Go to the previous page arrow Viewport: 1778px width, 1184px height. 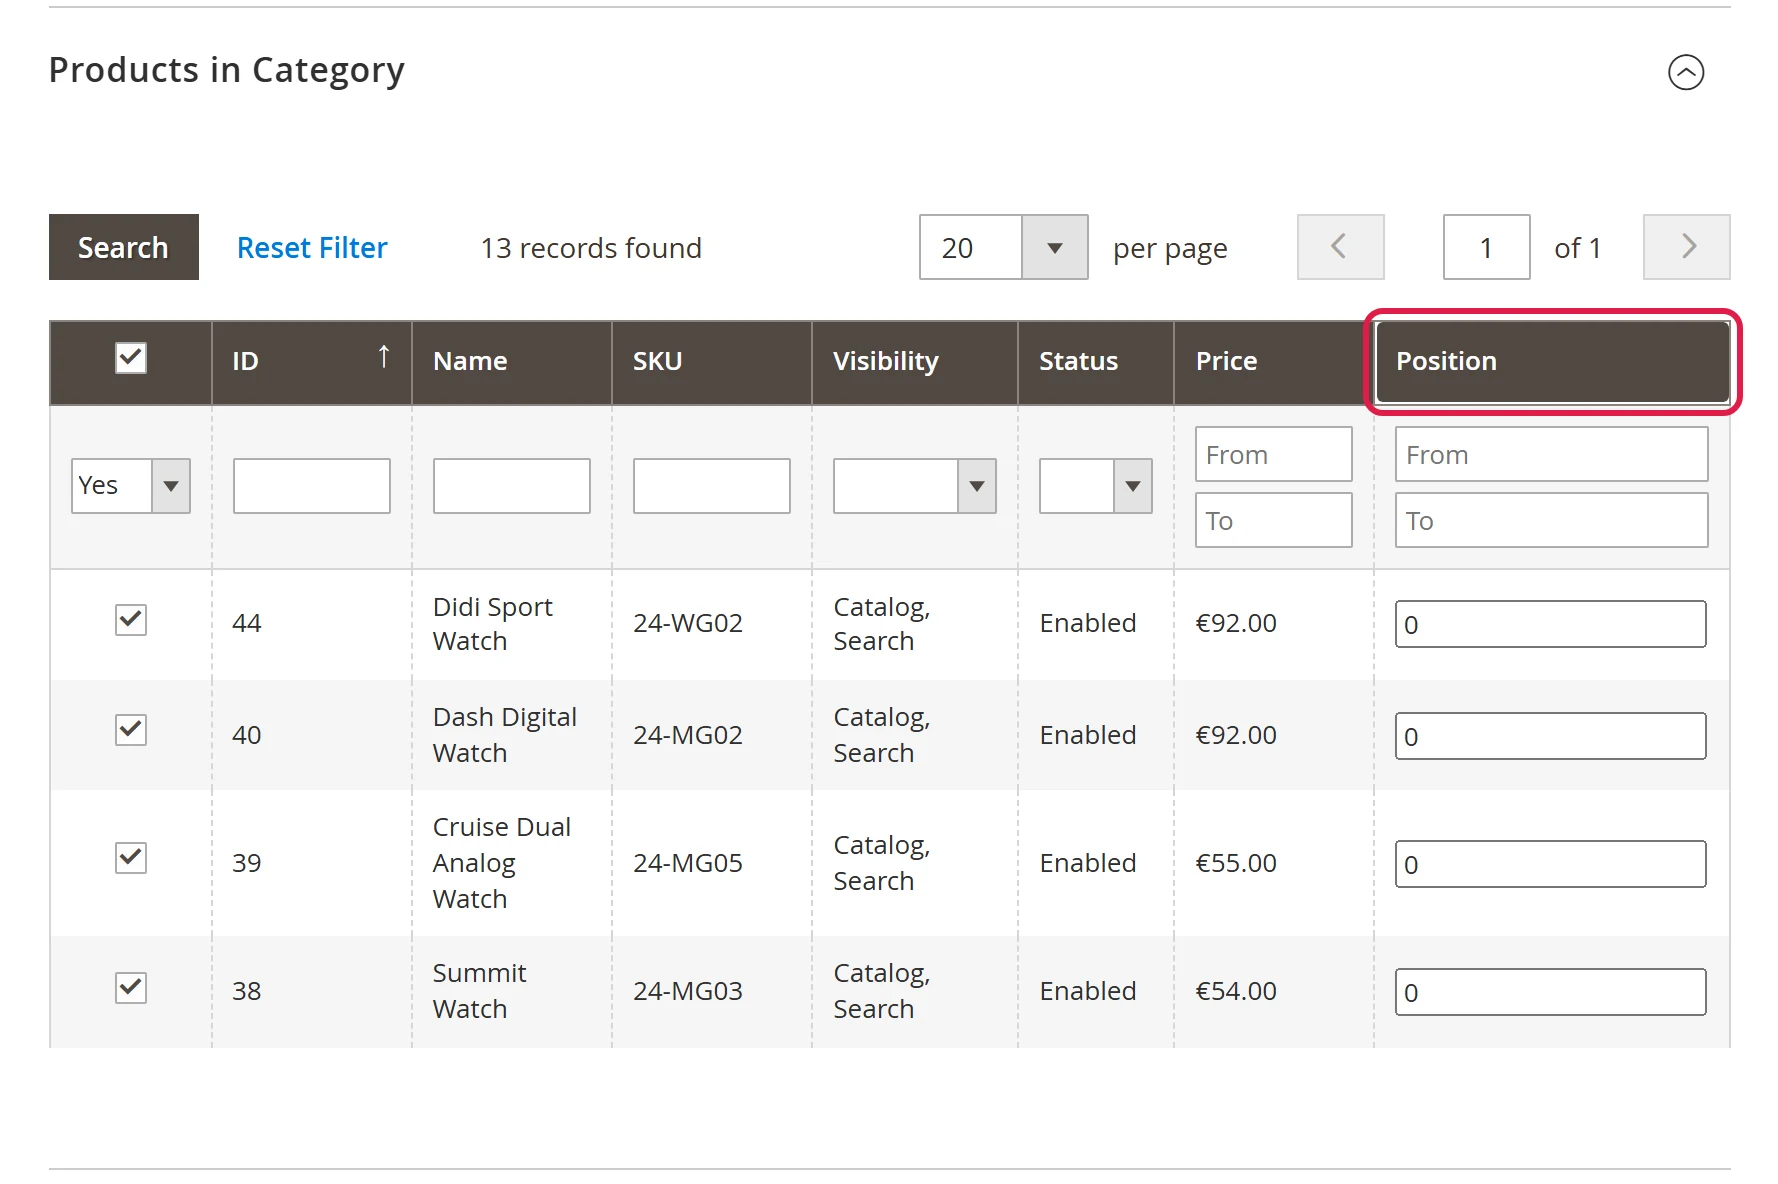1340,247
